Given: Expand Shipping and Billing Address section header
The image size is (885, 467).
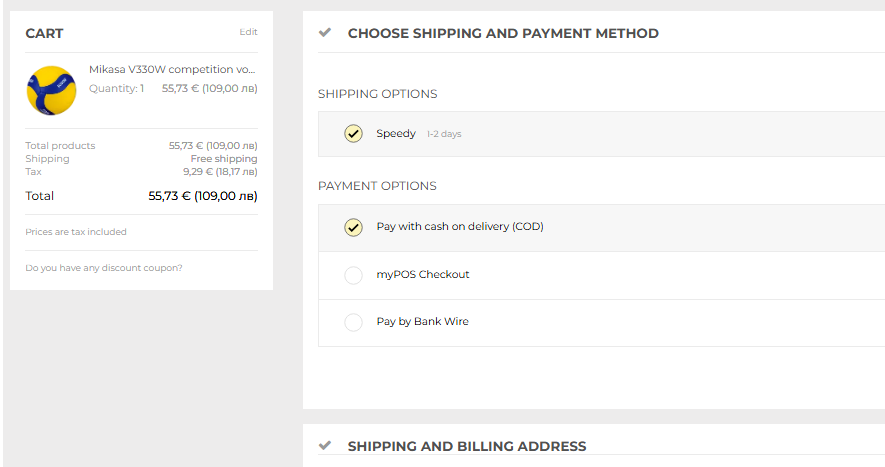Looking at the screenshot, I should click(x=467, y=446).
